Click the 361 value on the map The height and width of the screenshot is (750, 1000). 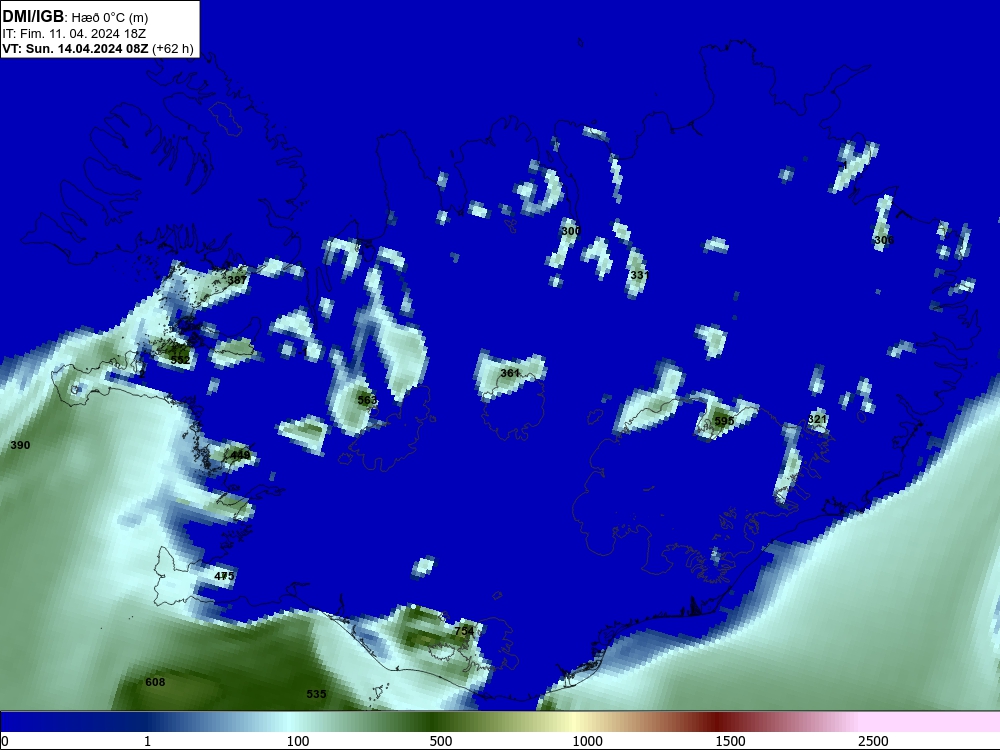point(510,373)
